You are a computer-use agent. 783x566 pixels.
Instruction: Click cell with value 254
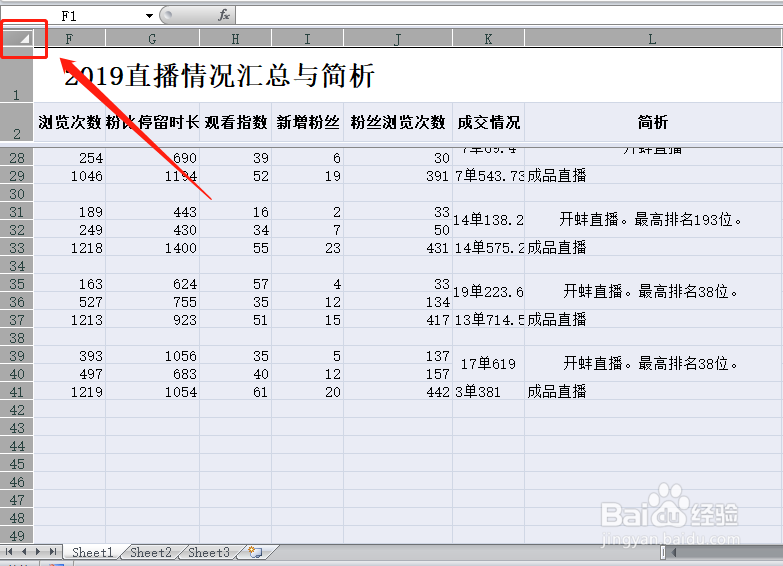tap(69, 157)
